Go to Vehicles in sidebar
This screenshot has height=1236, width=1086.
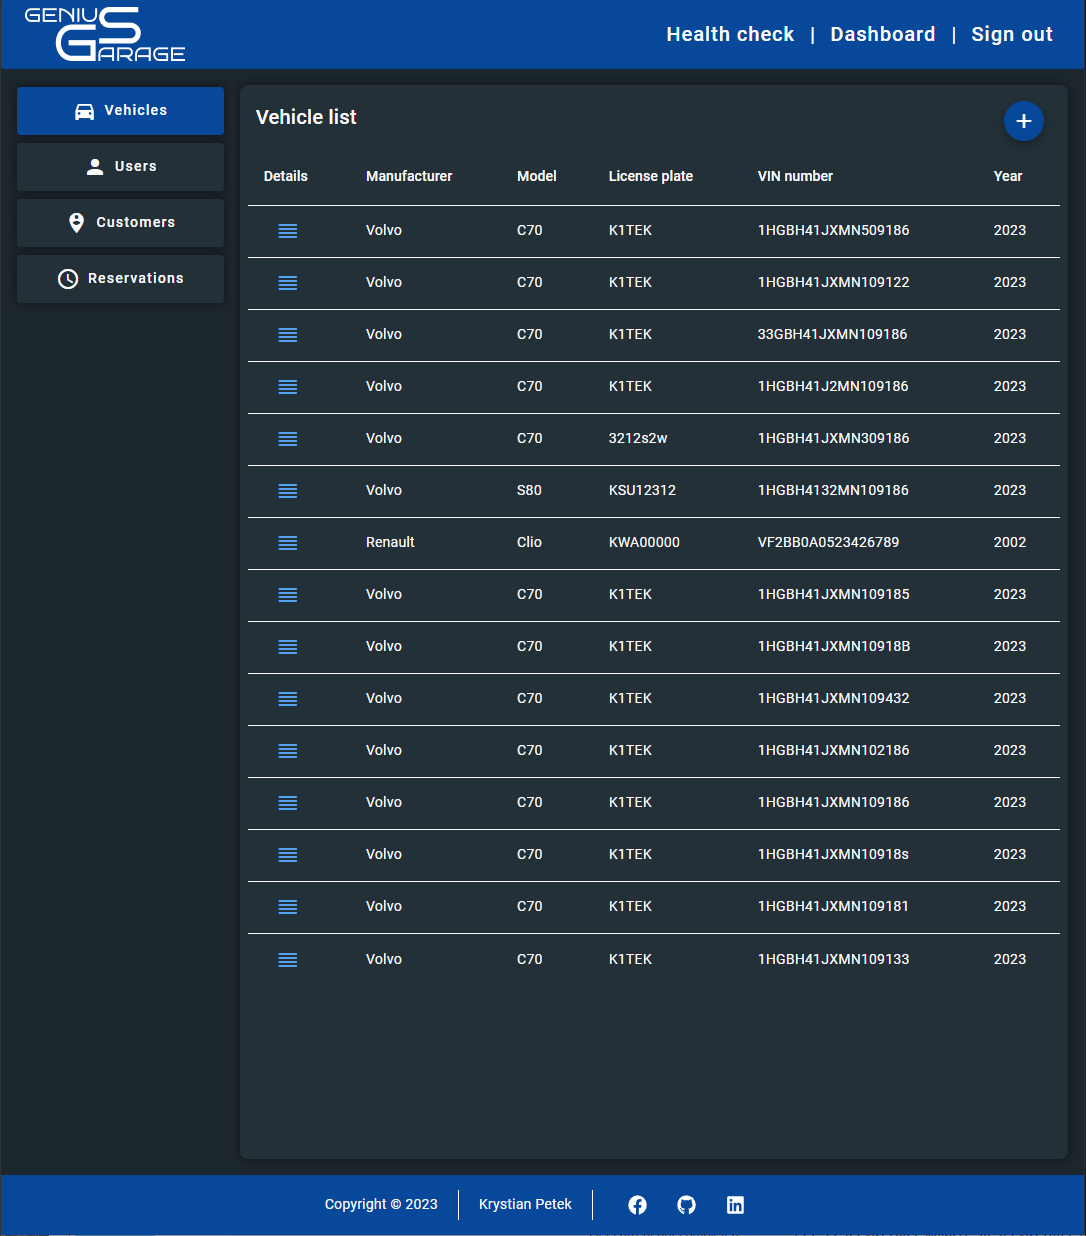point(120,111)
